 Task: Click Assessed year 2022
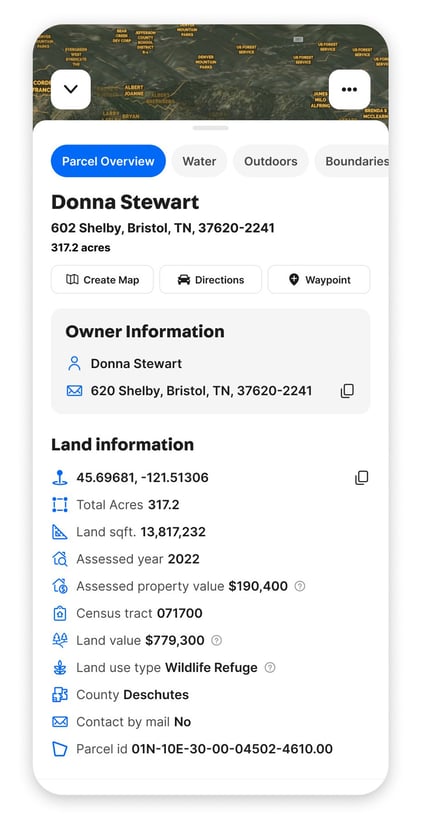184,559
